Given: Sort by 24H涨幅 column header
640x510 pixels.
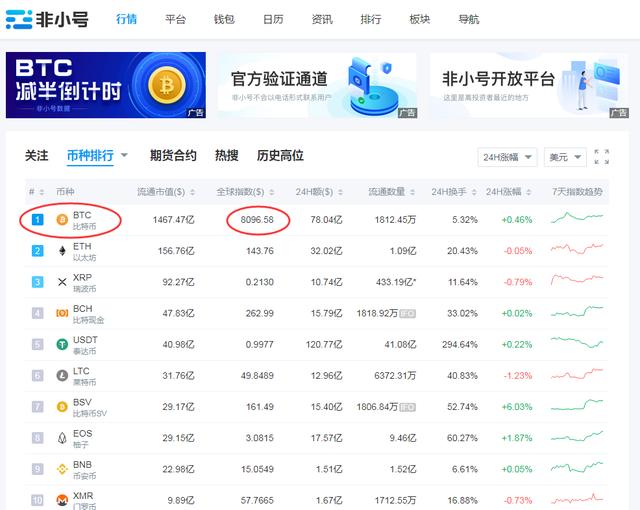Looking at the screenshot, I should pos(508,192).
